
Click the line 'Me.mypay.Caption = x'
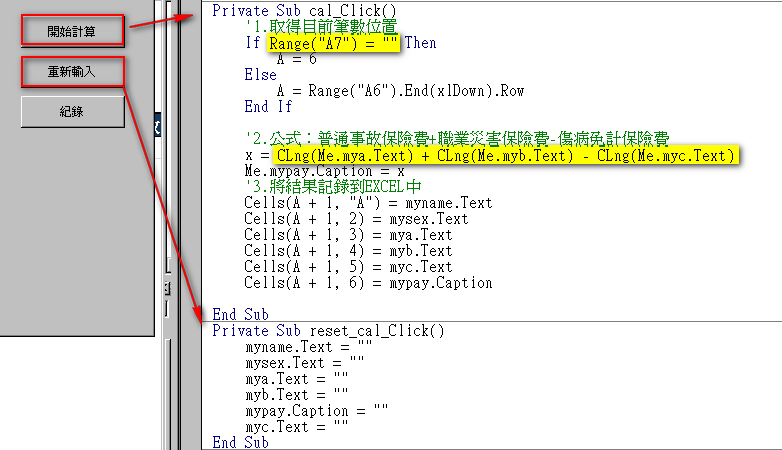click(324, 171)
